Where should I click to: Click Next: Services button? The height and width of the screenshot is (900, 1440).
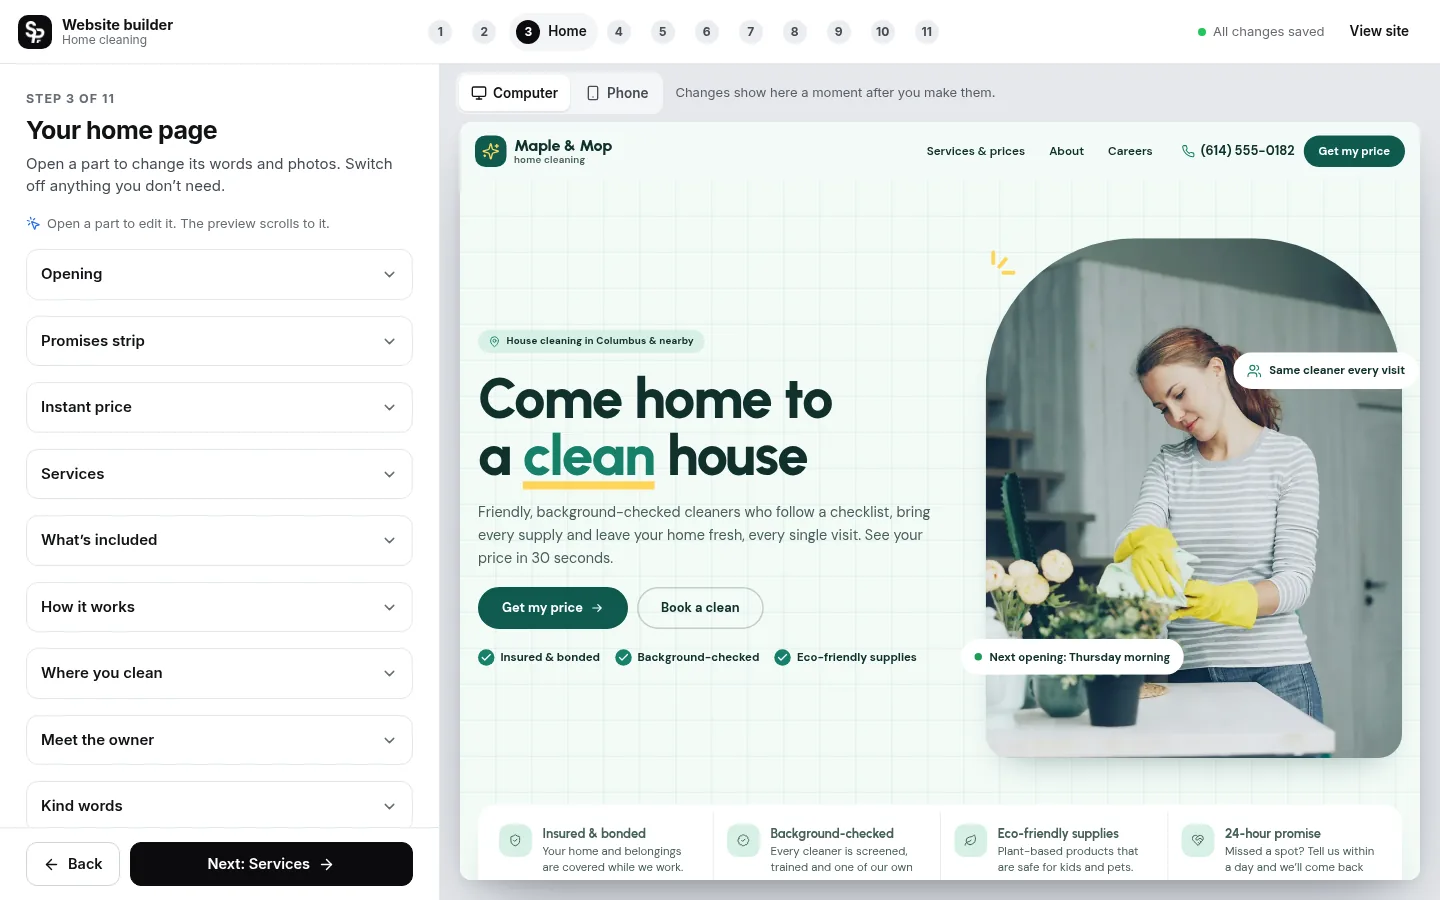click(x=271, y=864)
